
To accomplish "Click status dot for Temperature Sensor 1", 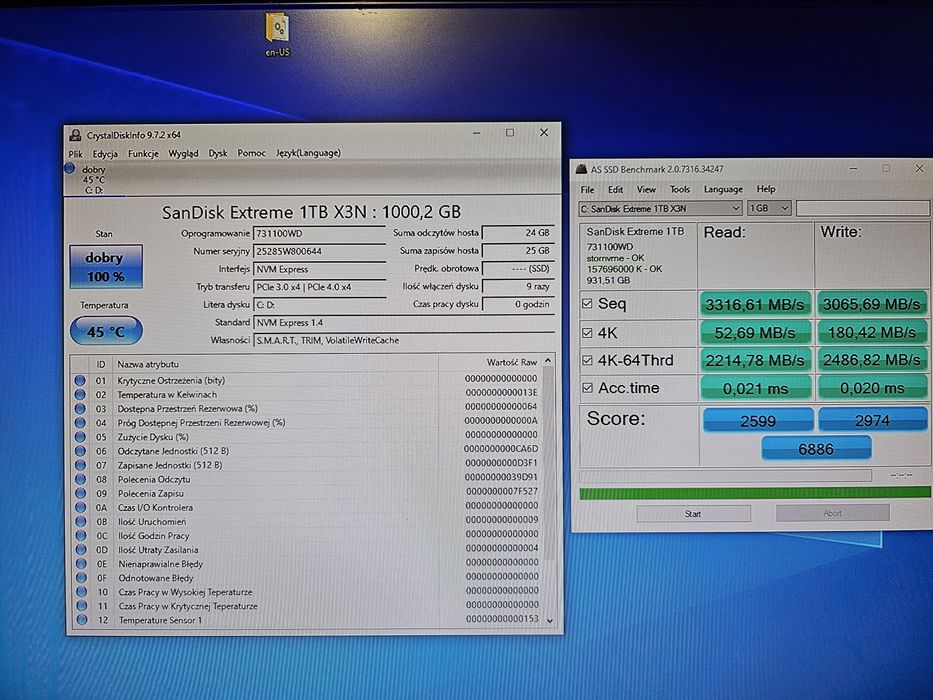I will click(82, 620).
